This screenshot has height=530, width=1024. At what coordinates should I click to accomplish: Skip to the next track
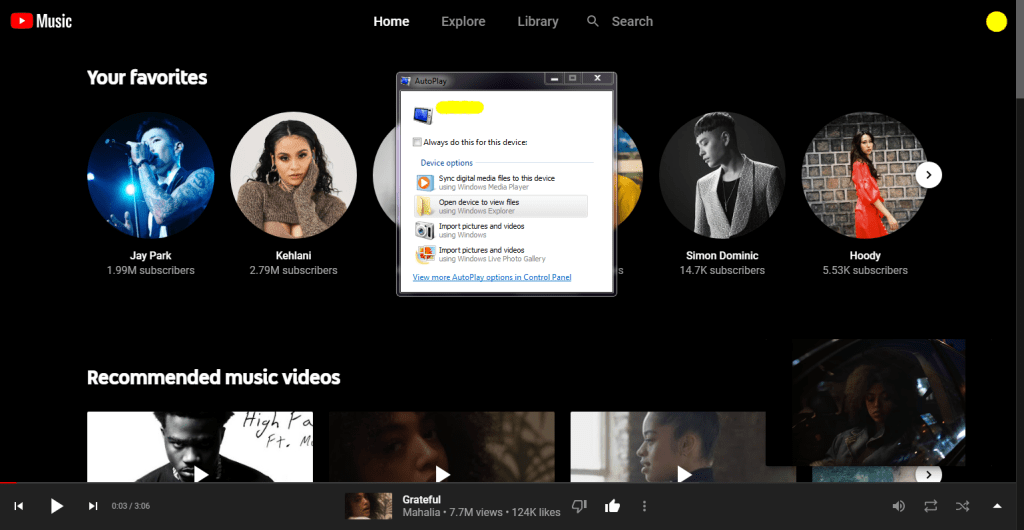(x=93, y=506)
